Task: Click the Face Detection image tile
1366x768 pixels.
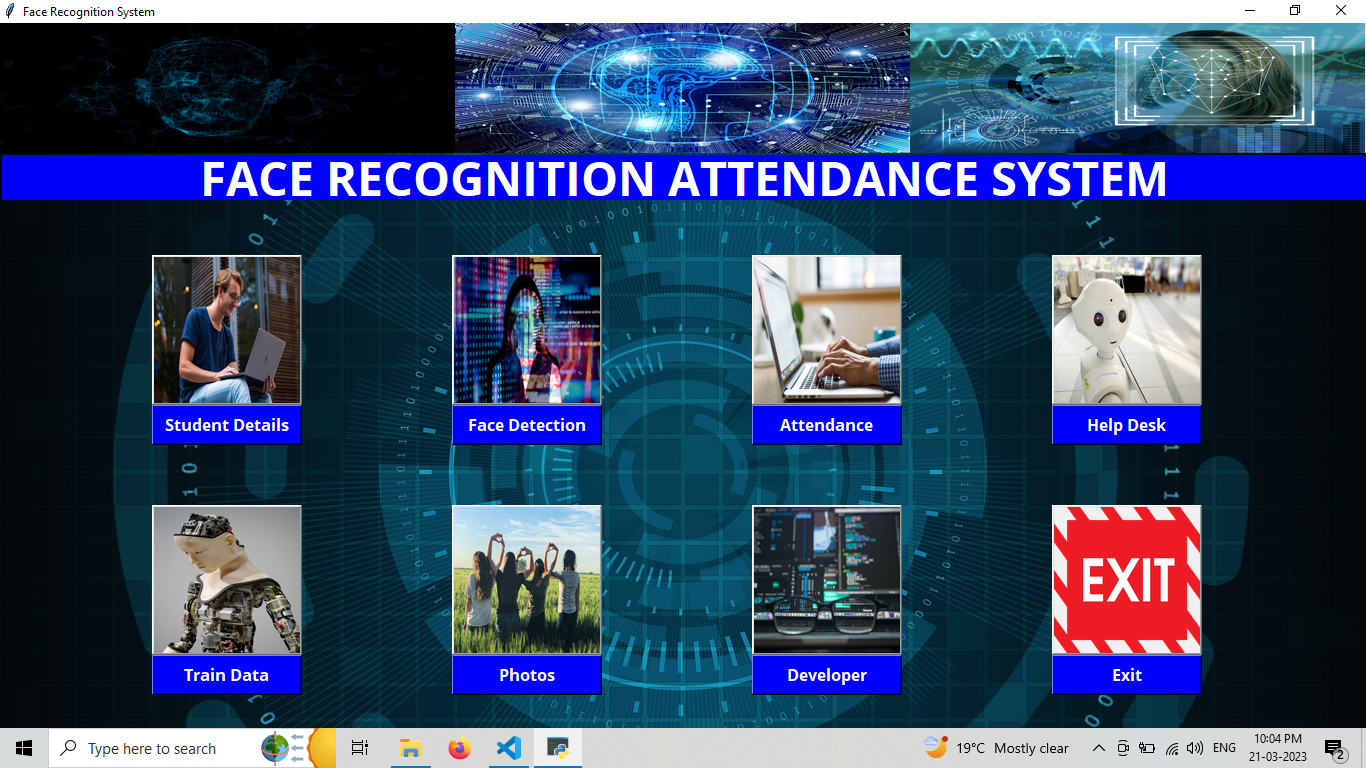Action: click(527, 330)
